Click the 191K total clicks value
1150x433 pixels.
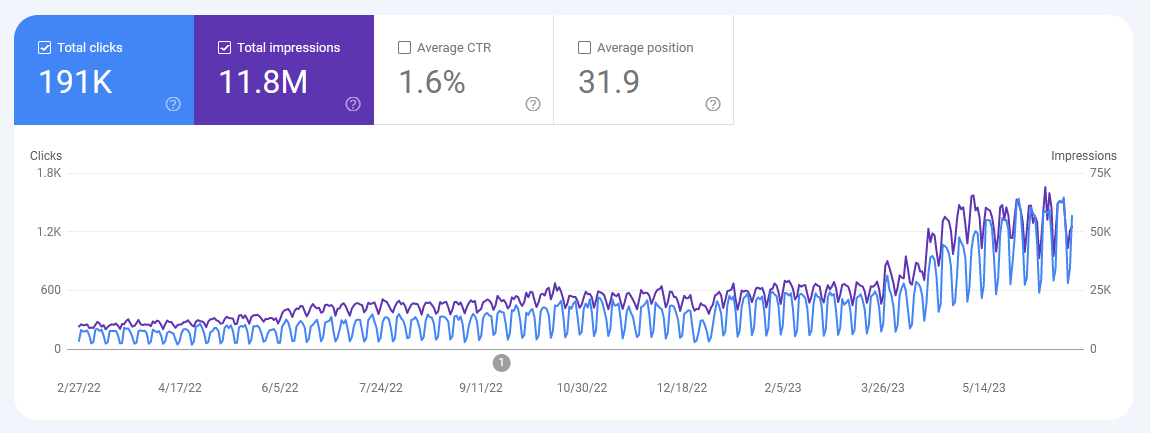click(x=75, y=83)
